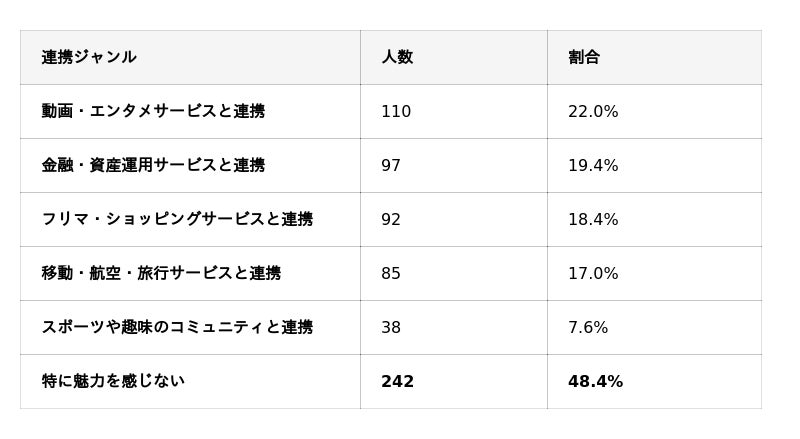Click the cell showing 92
The width and height of the screenshot is (800, 439).
pyautogui.click(x=391, y=220)
